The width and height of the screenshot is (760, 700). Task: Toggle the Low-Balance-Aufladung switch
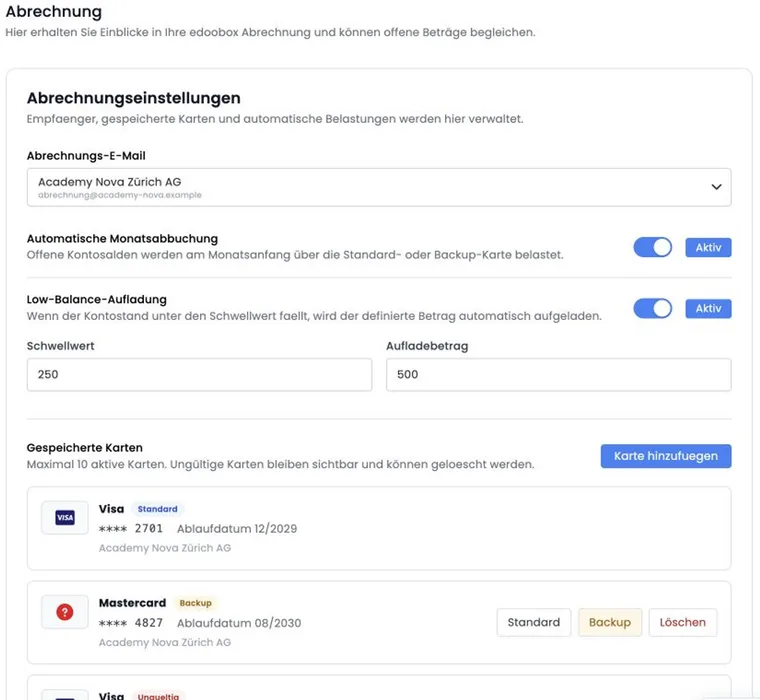[652, 308]
